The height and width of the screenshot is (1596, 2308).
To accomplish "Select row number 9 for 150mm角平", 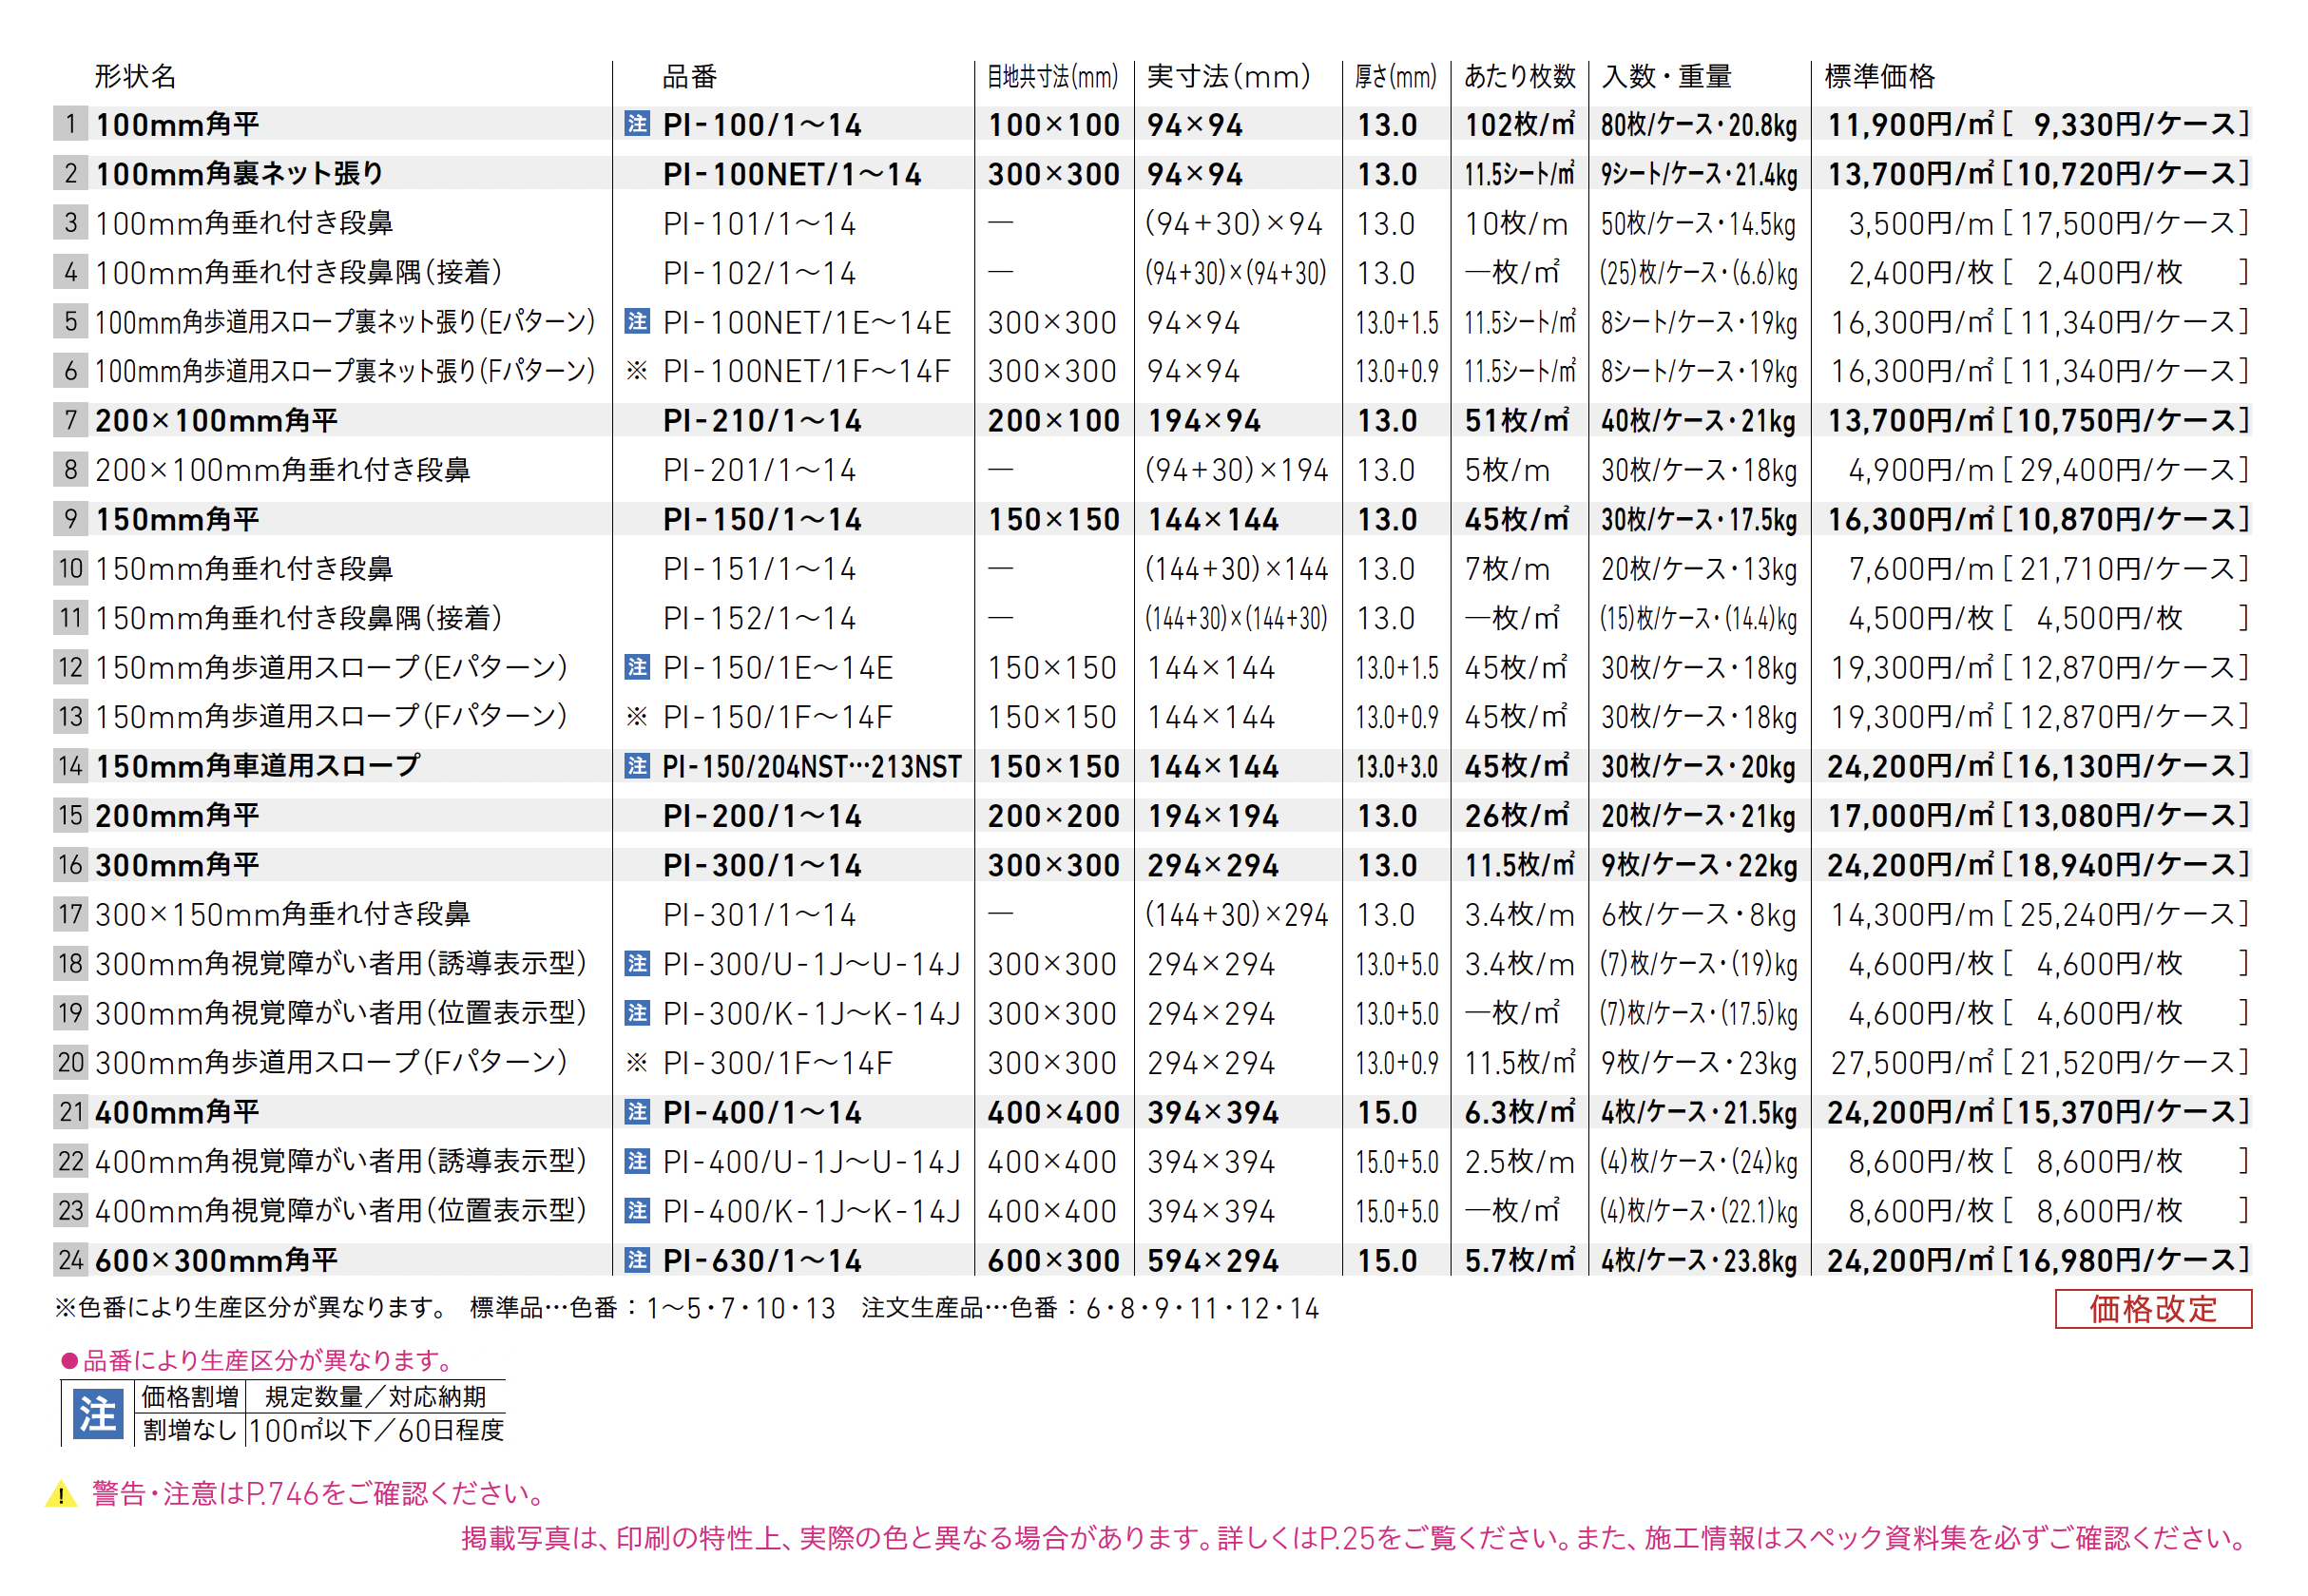I will 70,519.
